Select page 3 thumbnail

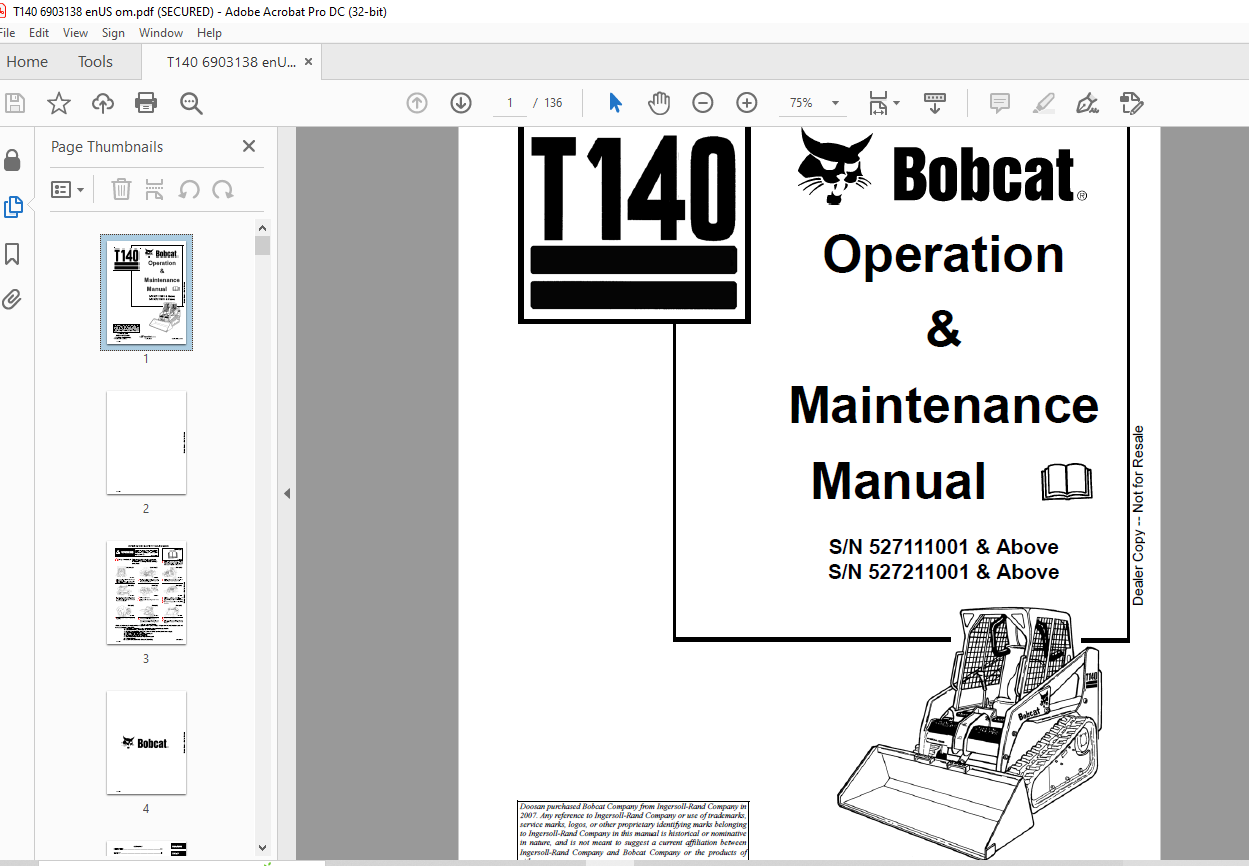(x=146, y=592)
